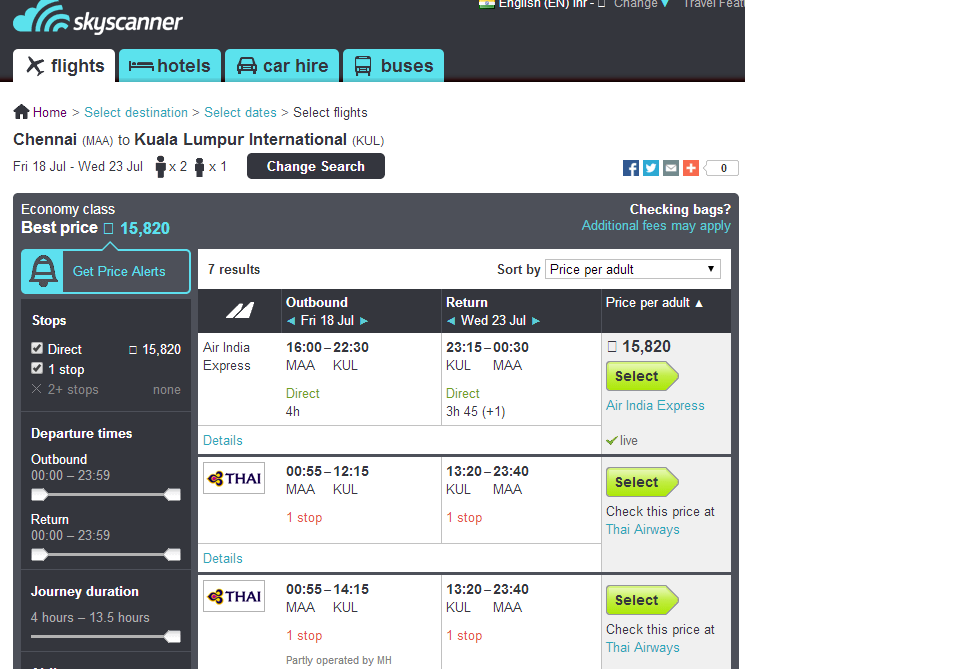
Task: Go to next return date
Action: point(536,321)
